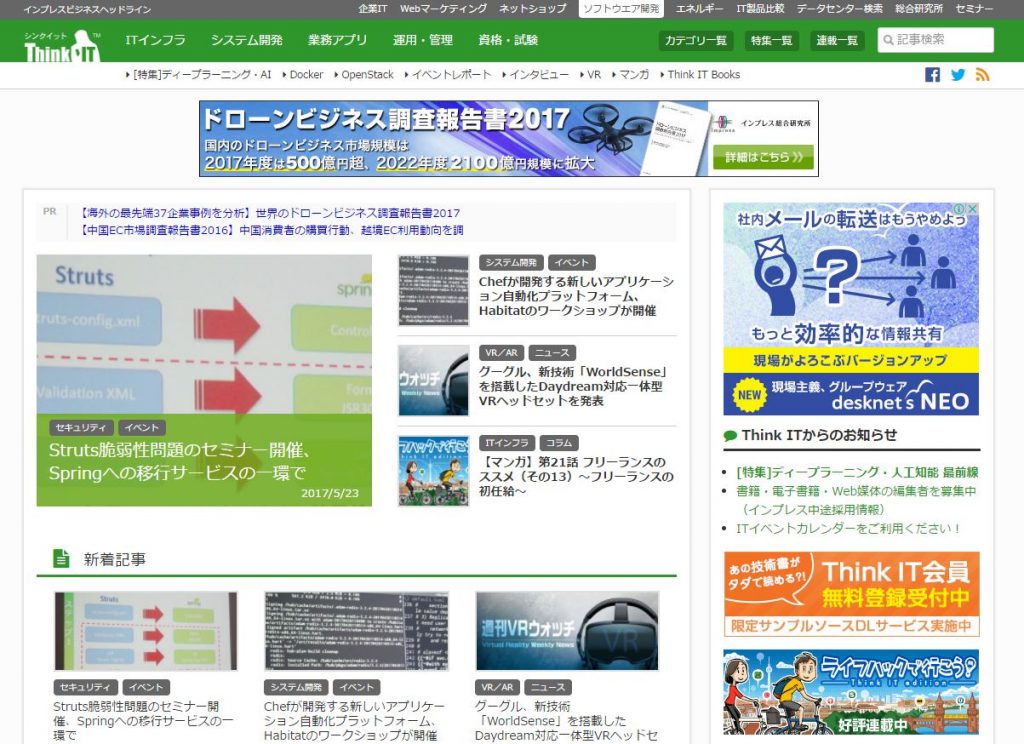
Task: Open PR link 世界のドローンビジネス調査報告書2017
Action: (x=270, y=213)
